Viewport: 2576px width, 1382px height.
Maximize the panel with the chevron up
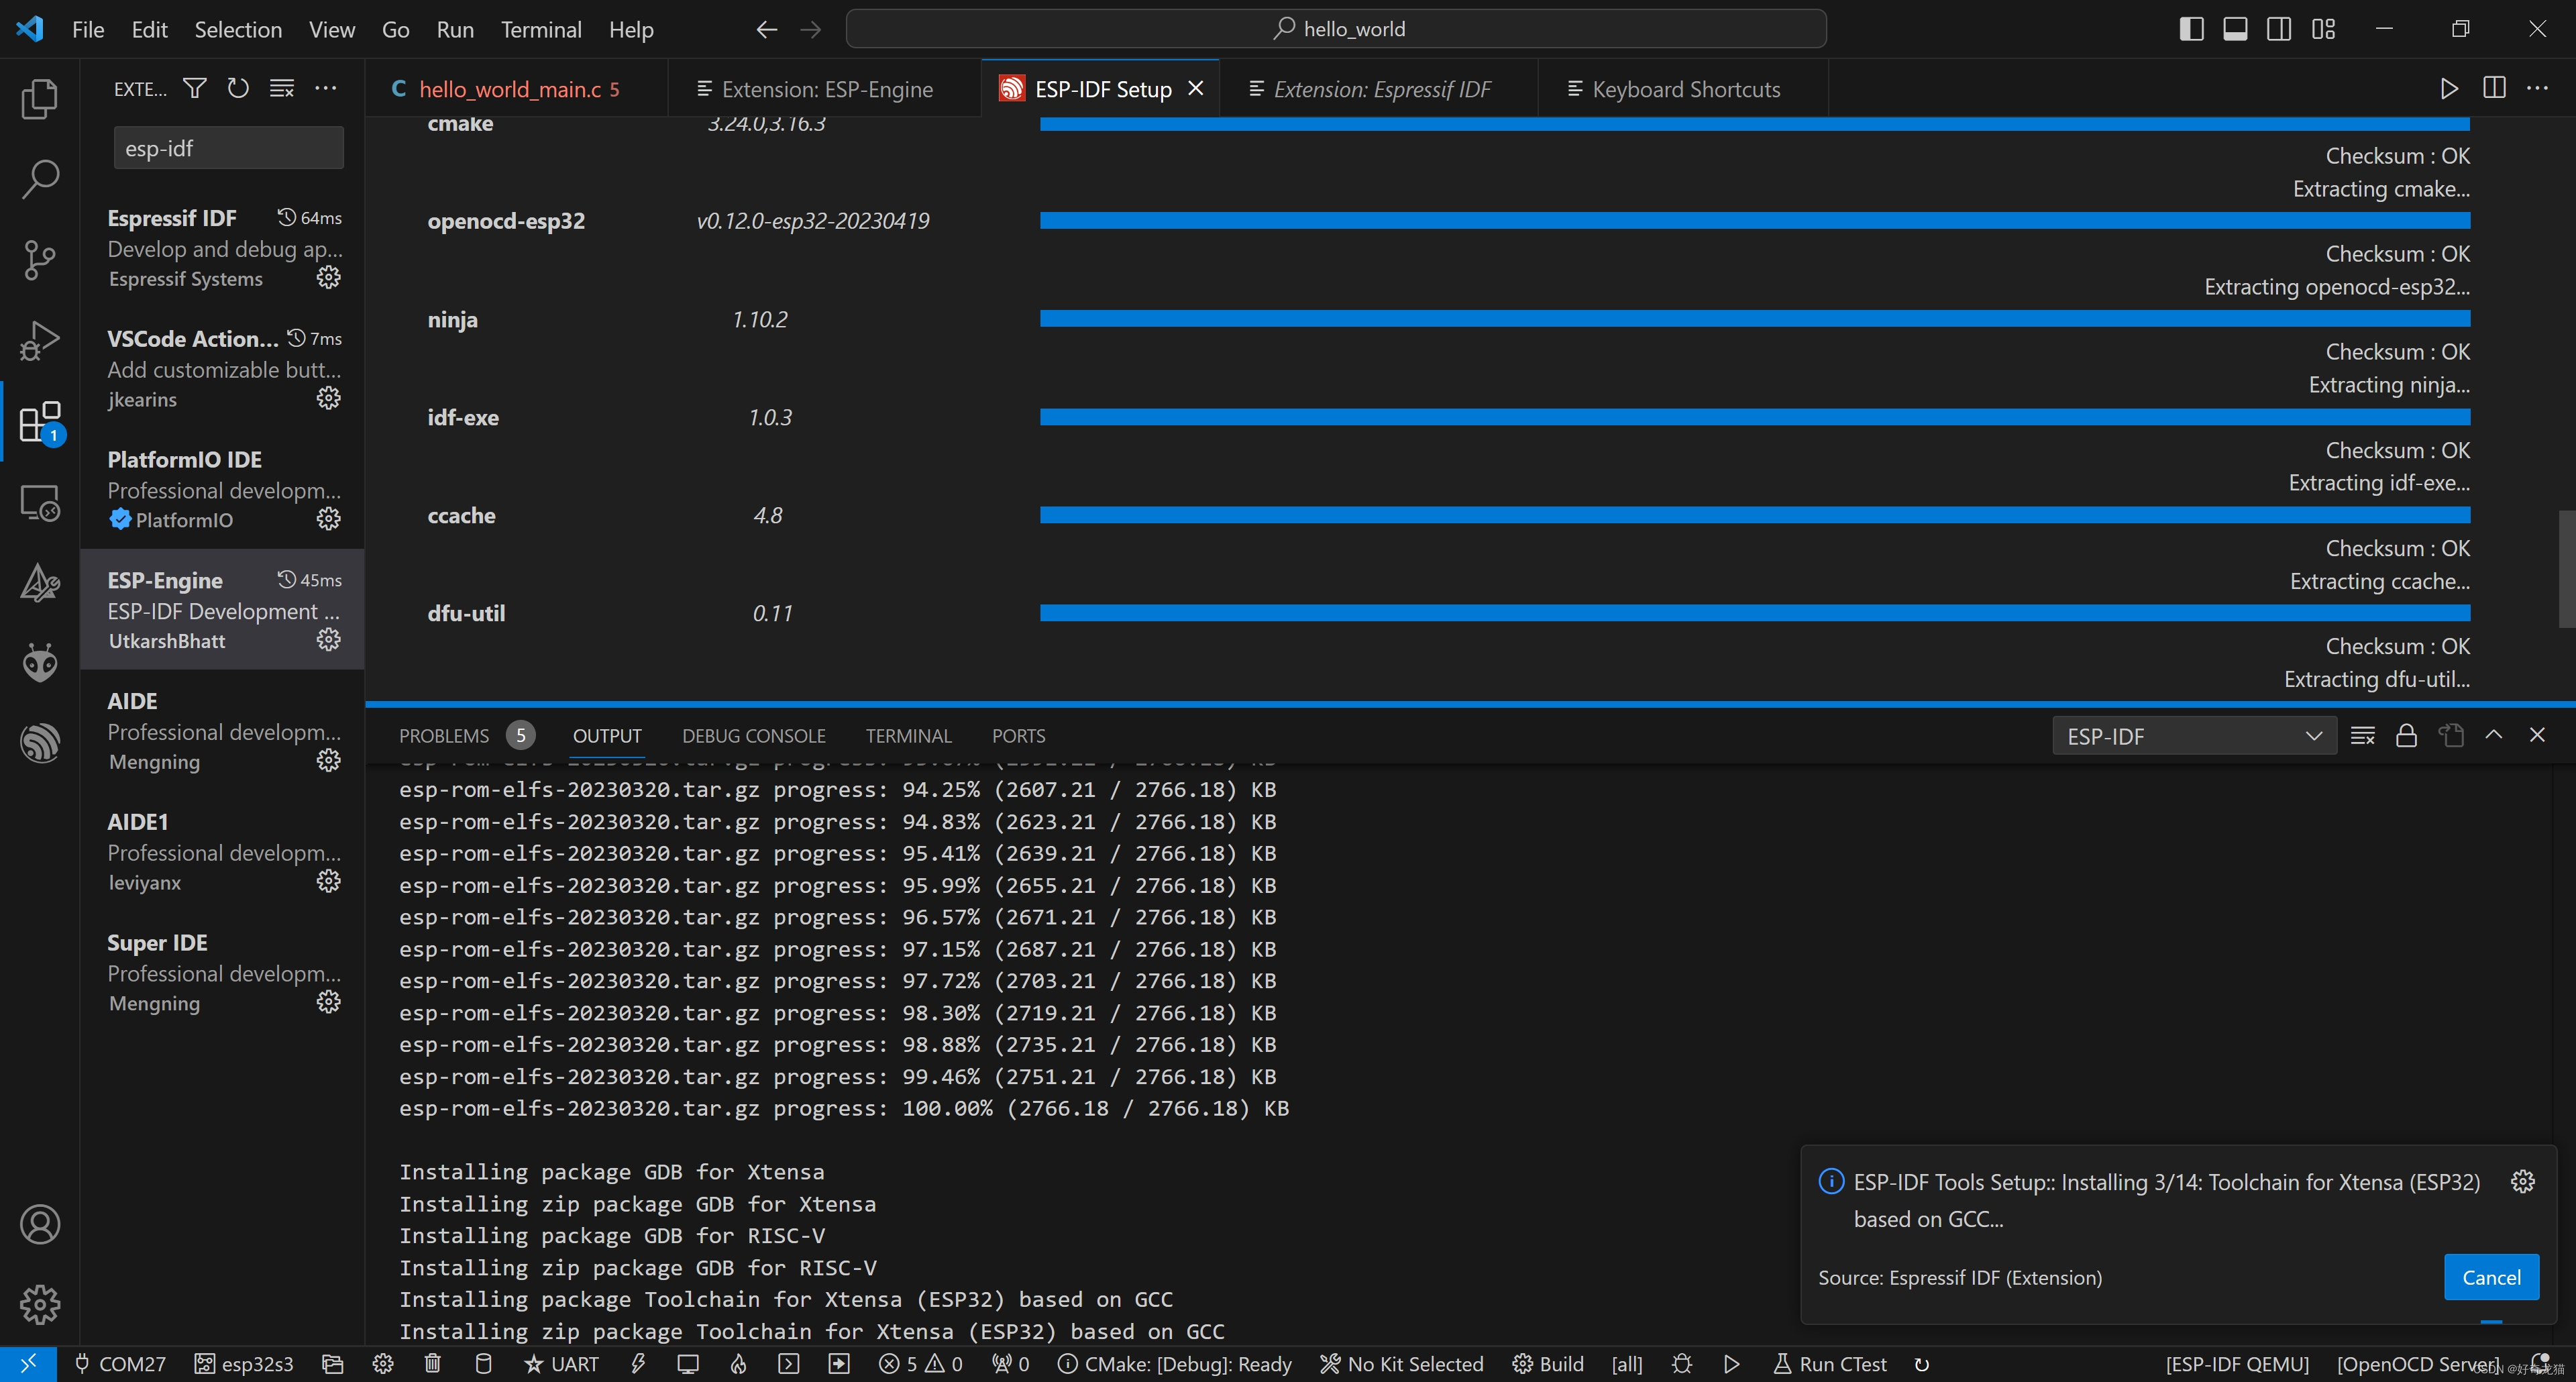[2494, 735]
